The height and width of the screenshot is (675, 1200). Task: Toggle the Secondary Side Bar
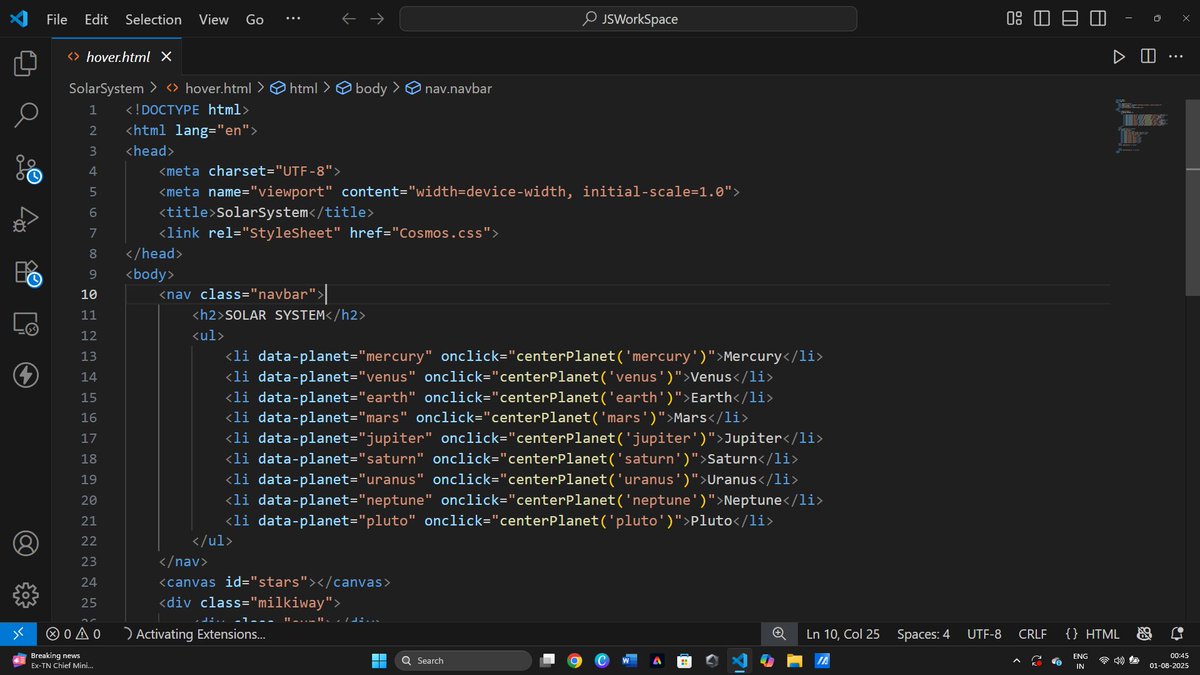tap(1098, 19)
